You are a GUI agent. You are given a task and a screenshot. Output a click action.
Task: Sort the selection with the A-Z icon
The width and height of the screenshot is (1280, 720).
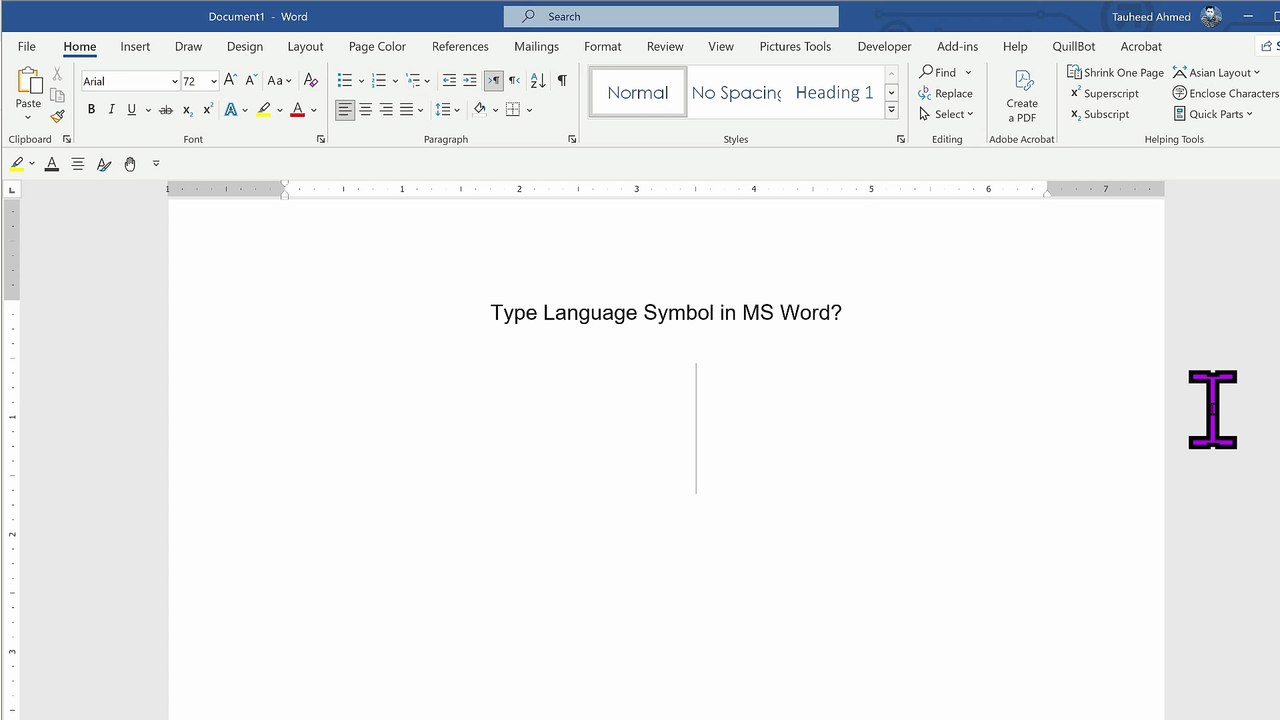(x=537, y=80)
